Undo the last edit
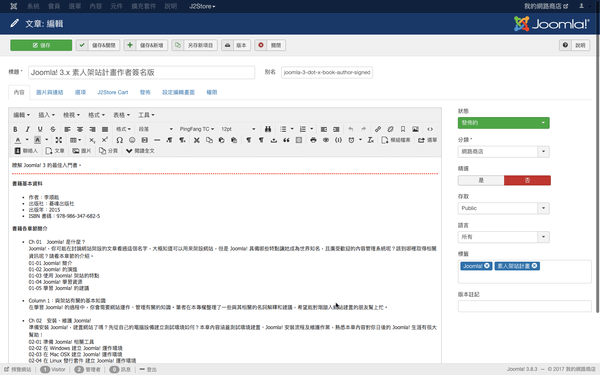 [x=351, y=129]
